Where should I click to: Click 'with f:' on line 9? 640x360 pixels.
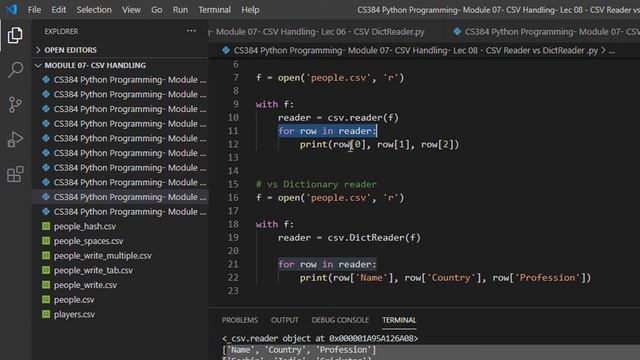coord(275,104)
